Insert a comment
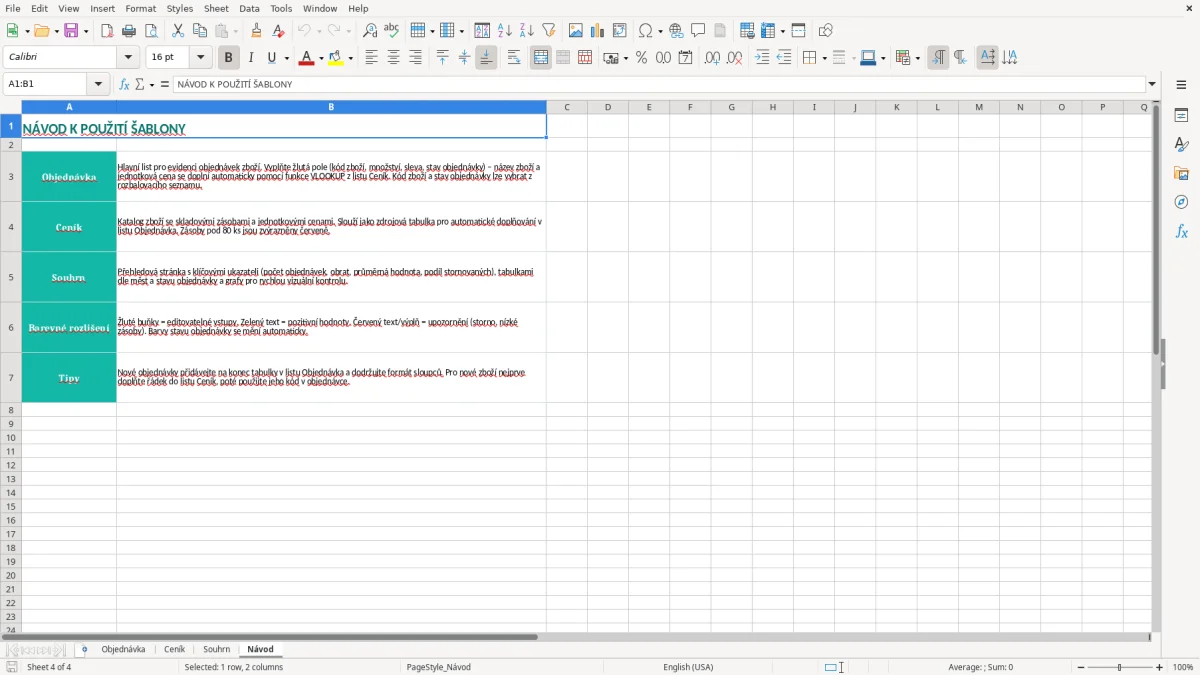Screen dimensions: 1200x675 698,31
